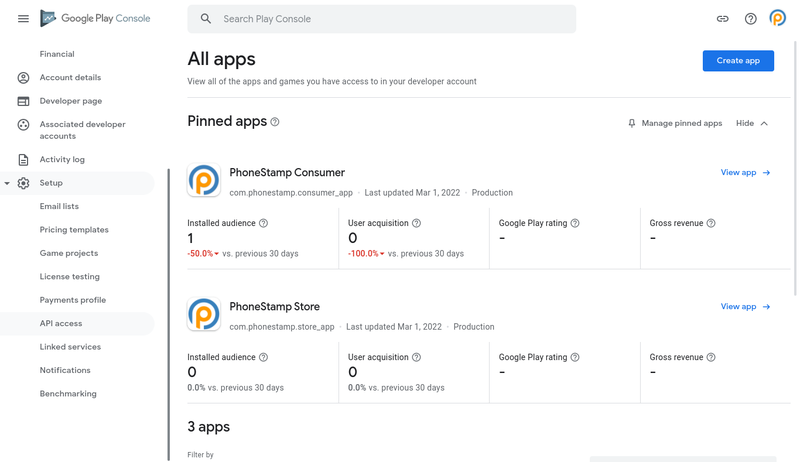Collapse pinned apps with the Hide chevron
This screenshot has width=800, height=462.
(764, 123)
